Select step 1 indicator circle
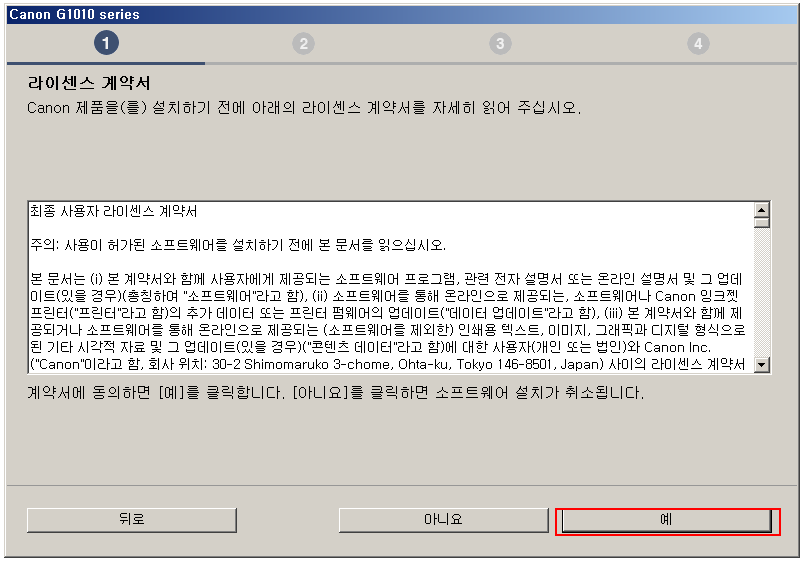 tap(106, 43)
